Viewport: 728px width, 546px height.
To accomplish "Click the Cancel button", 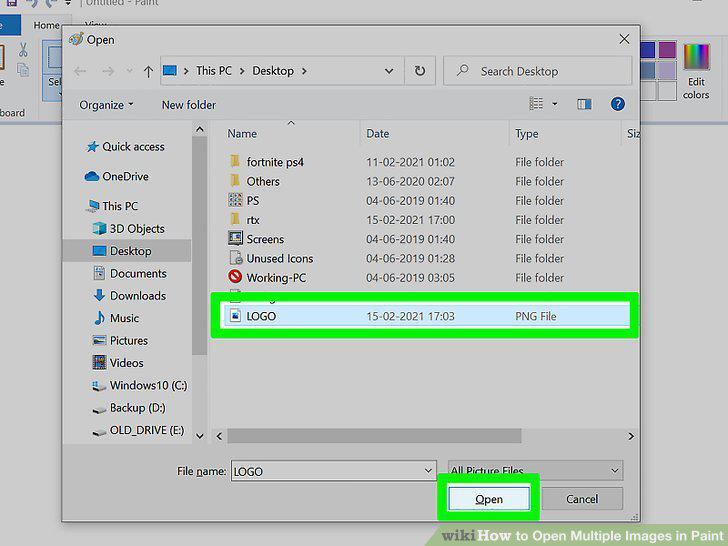I will click(582, 499).
